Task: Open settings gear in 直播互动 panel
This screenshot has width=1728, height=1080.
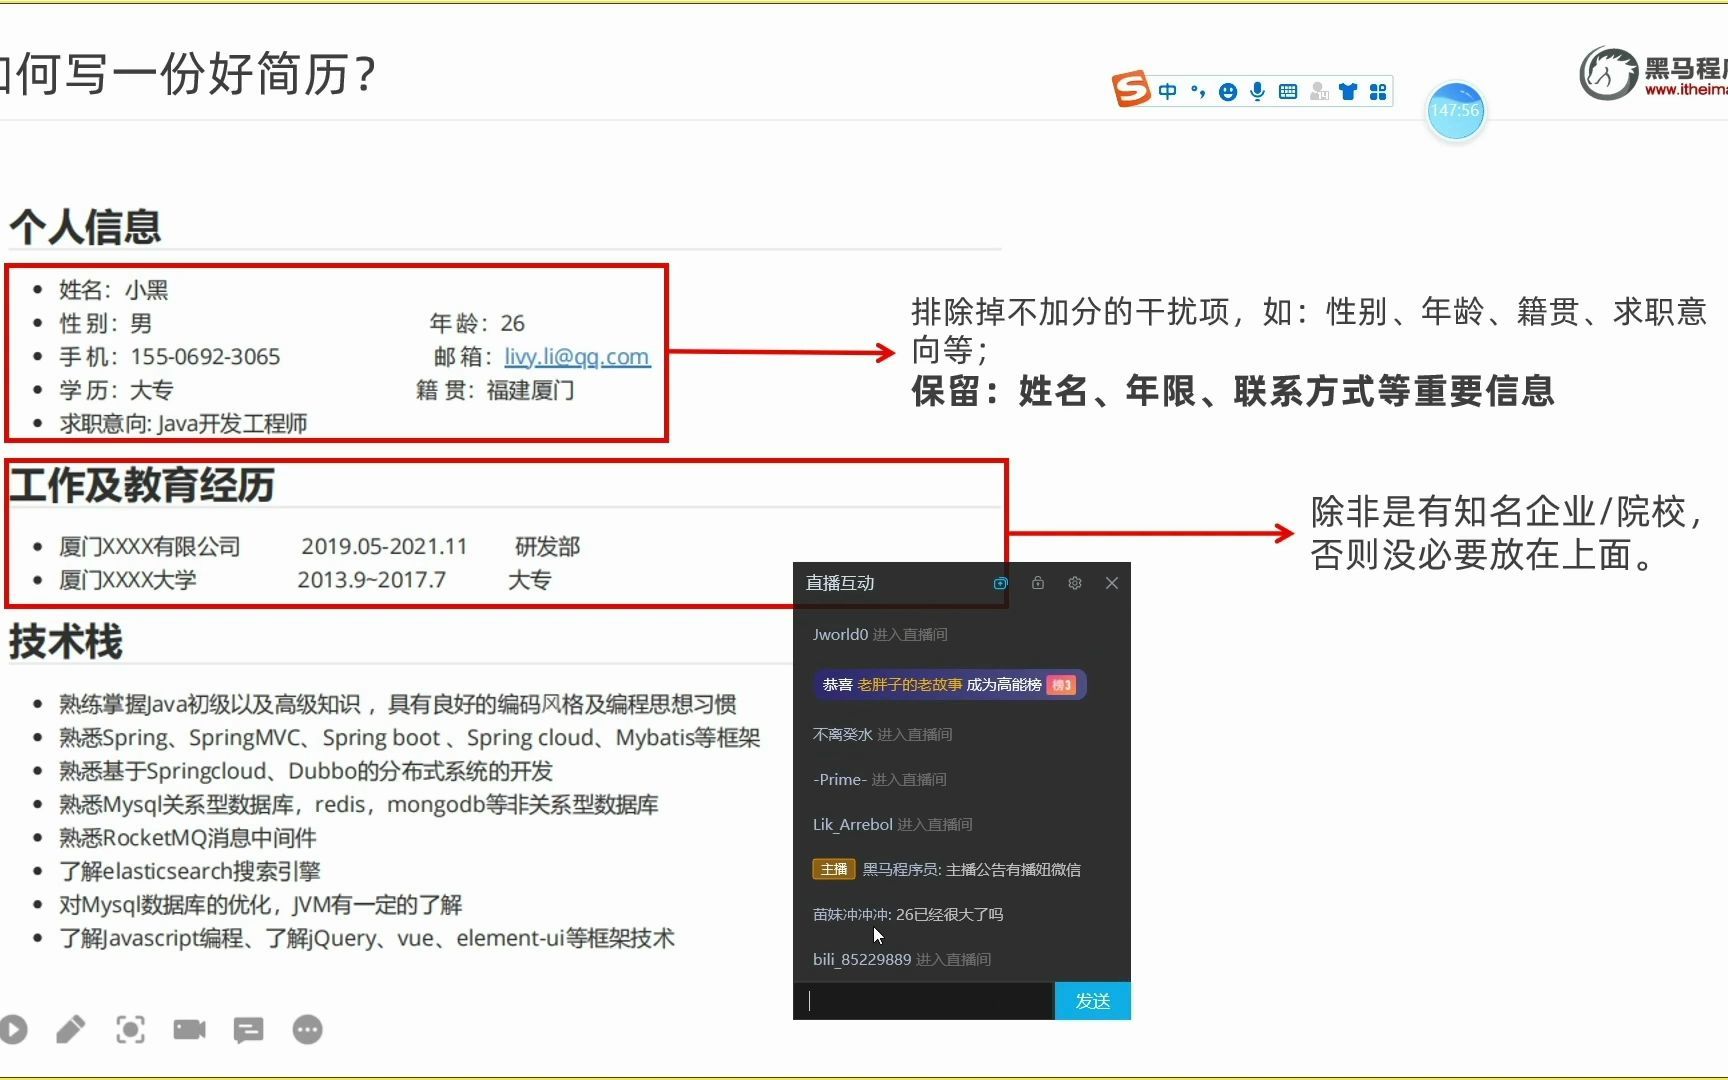Action: pyautogui.click(x=1075, y=583)
